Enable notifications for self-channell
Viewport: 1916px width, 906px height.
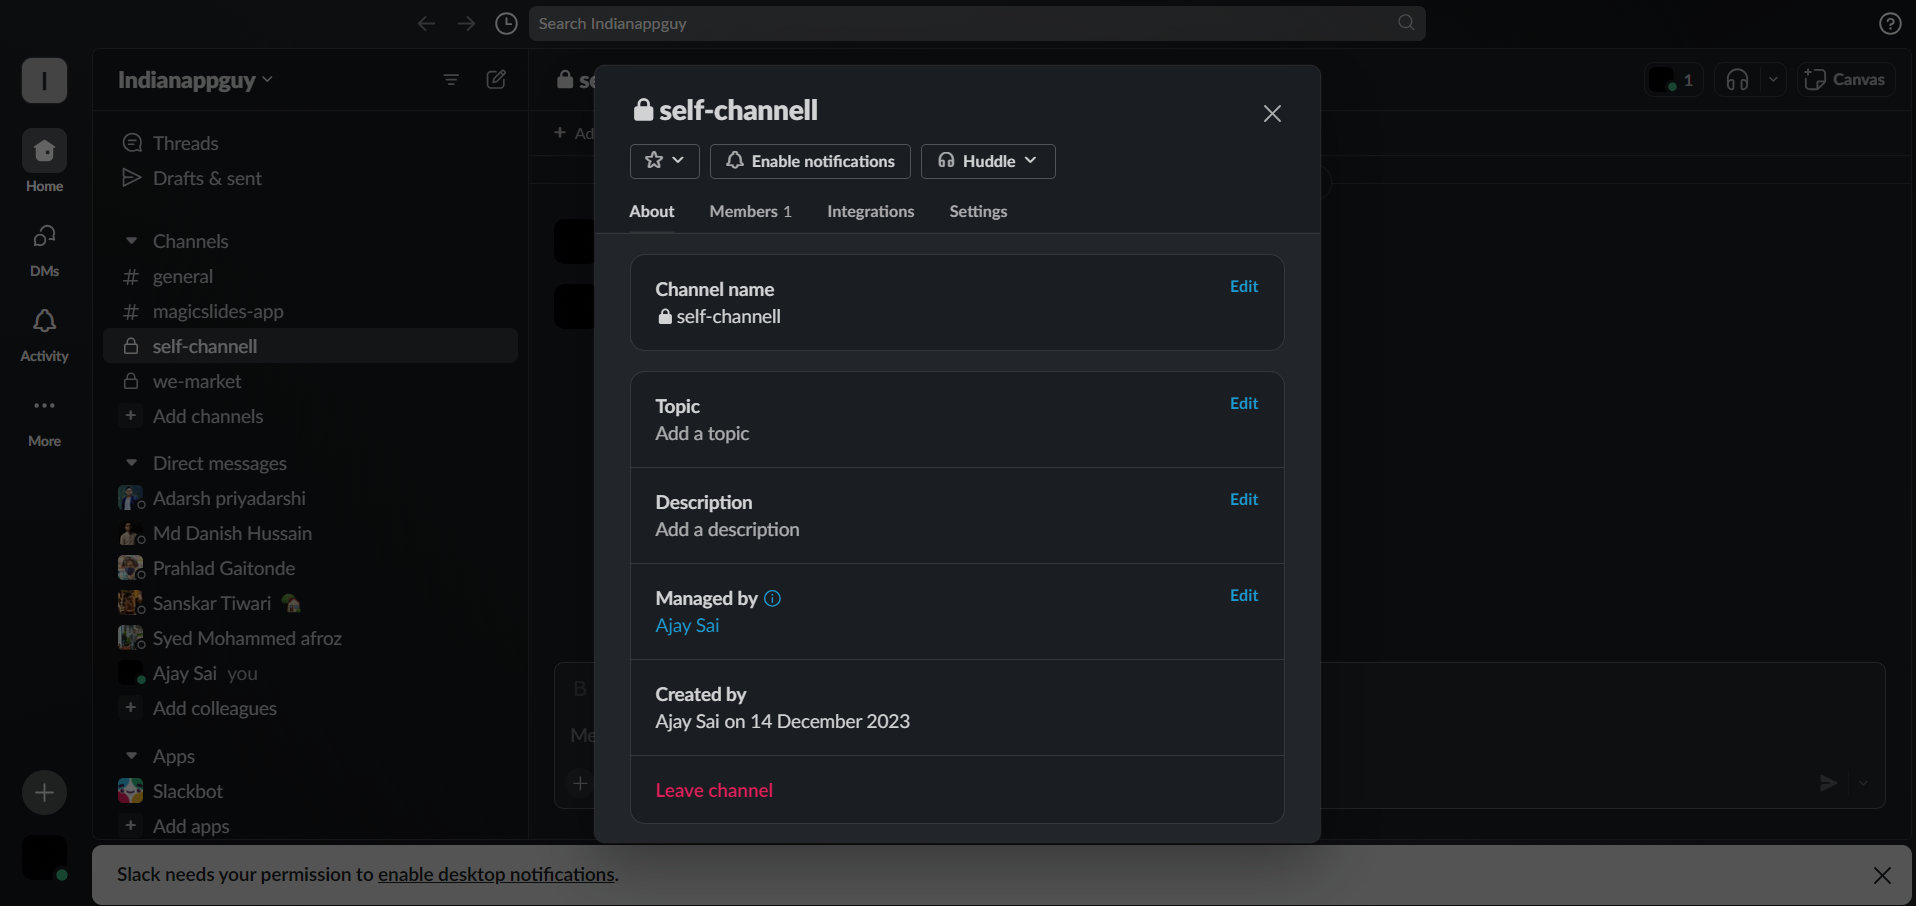810,161
